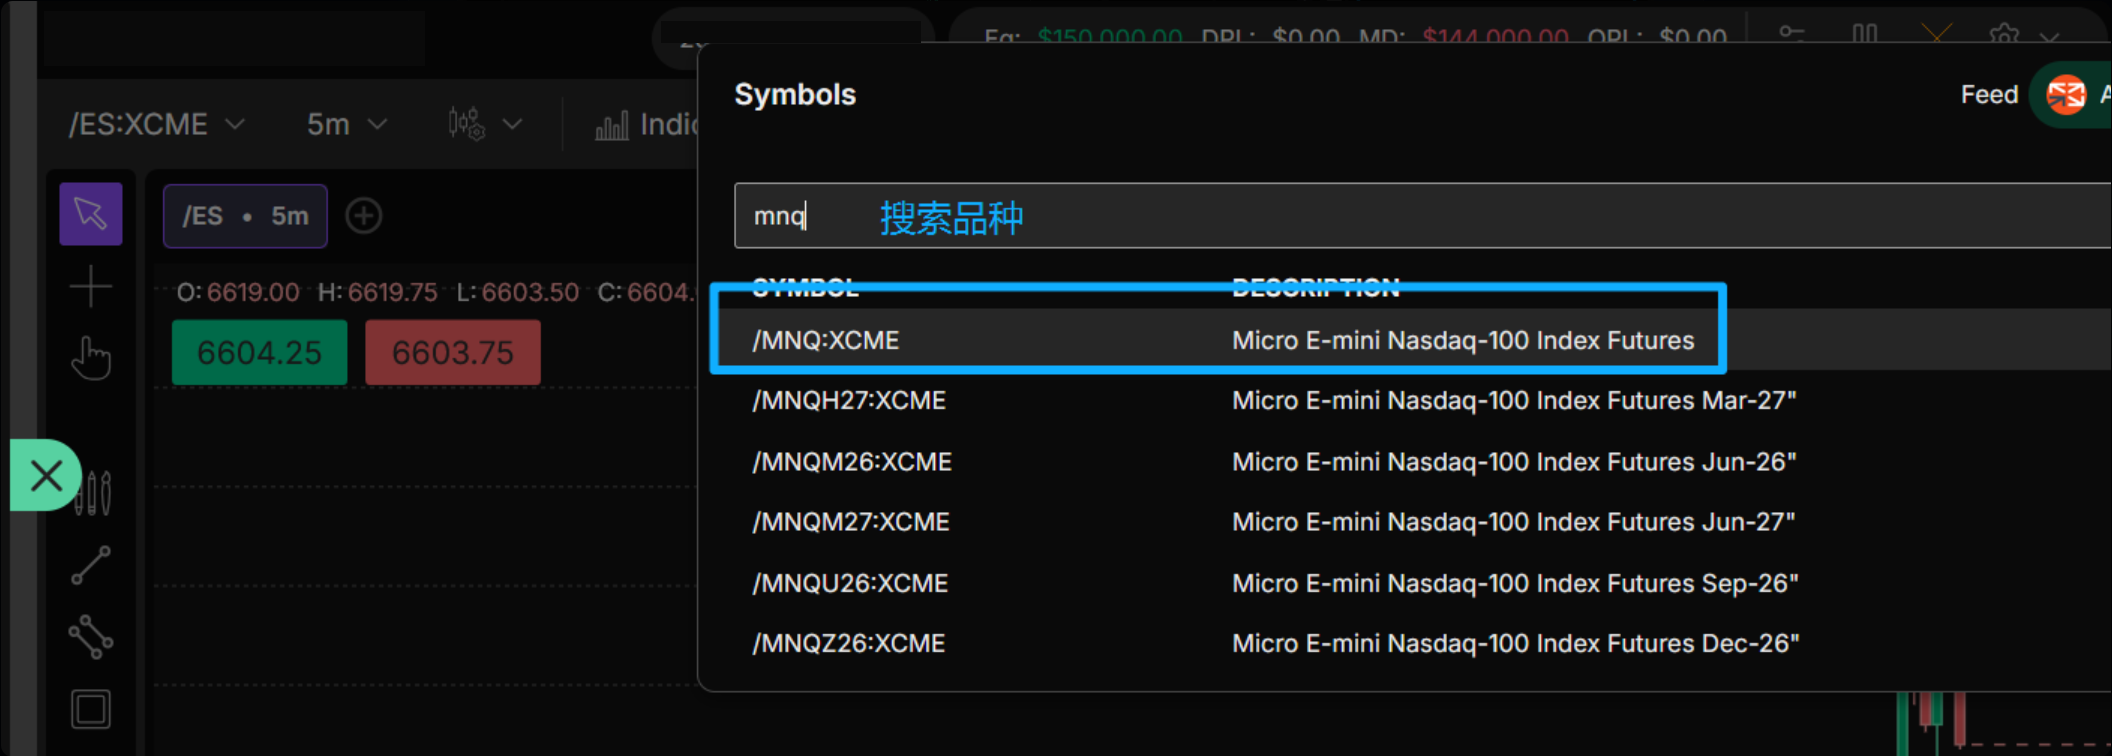Add a new chart with plus icon
This screenshot has height=756, width=2112.
click(x=364, y=216)
